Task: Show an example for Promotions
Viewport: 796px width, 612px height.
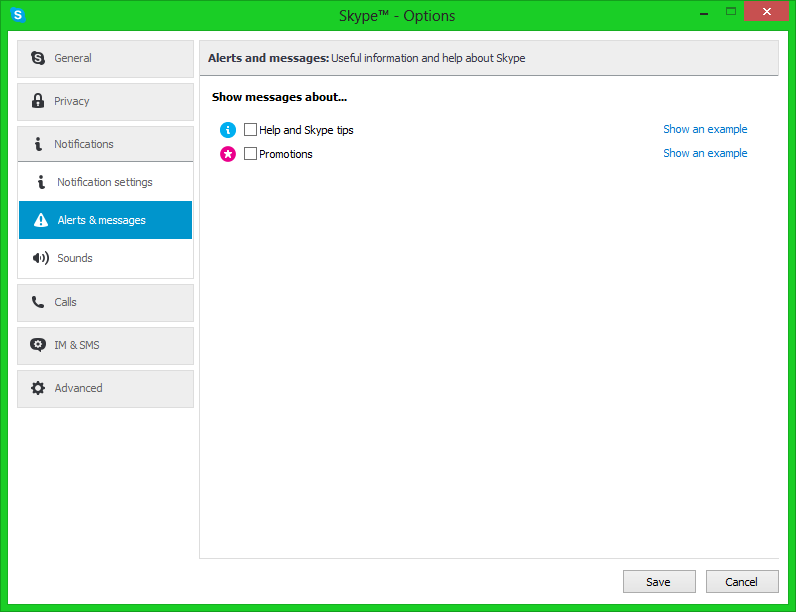Action: [705, 153]
